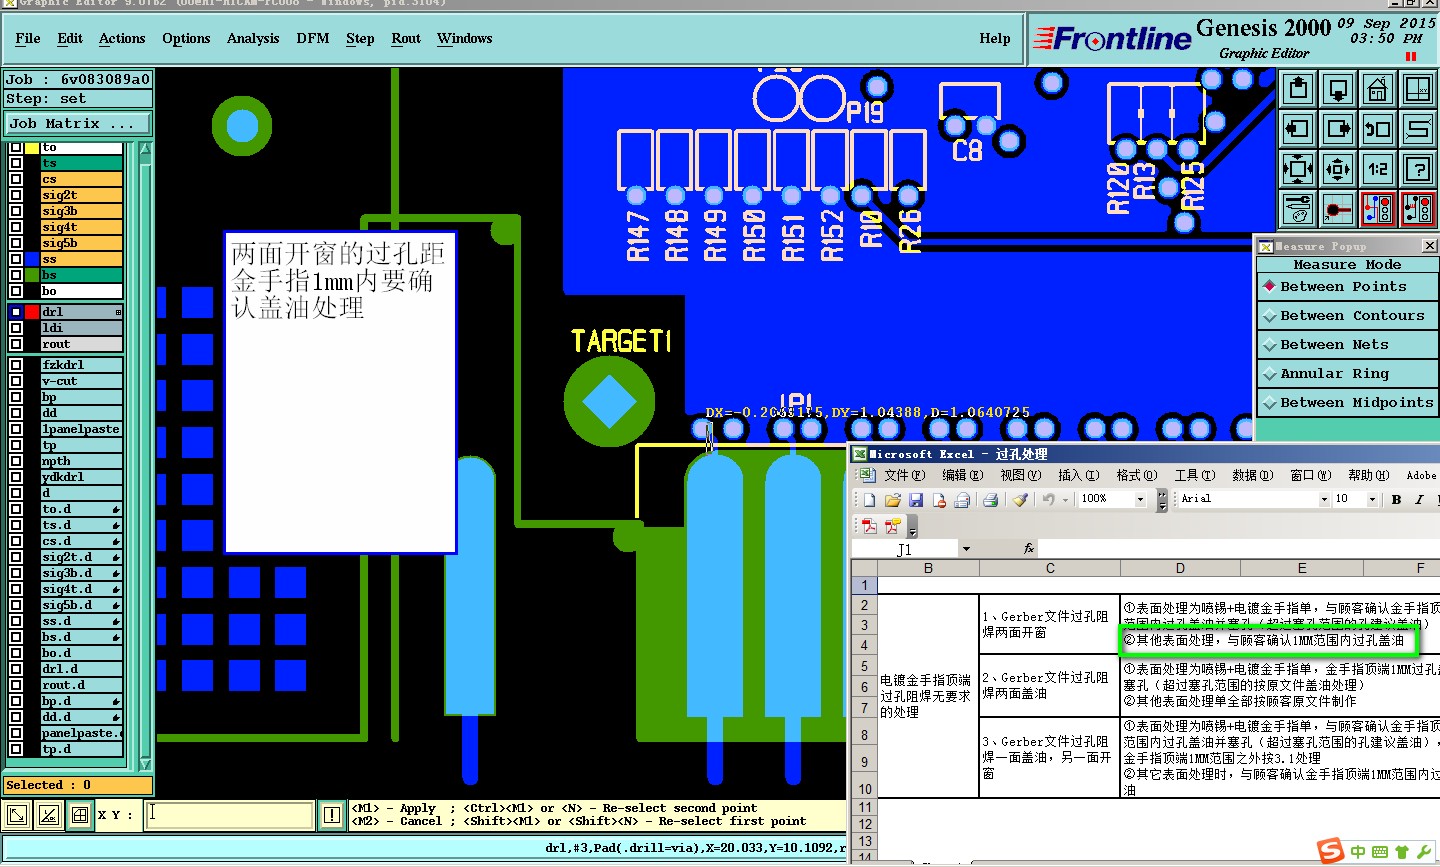
Task: Click the question mark info icon
Action: click(1418, 169)
